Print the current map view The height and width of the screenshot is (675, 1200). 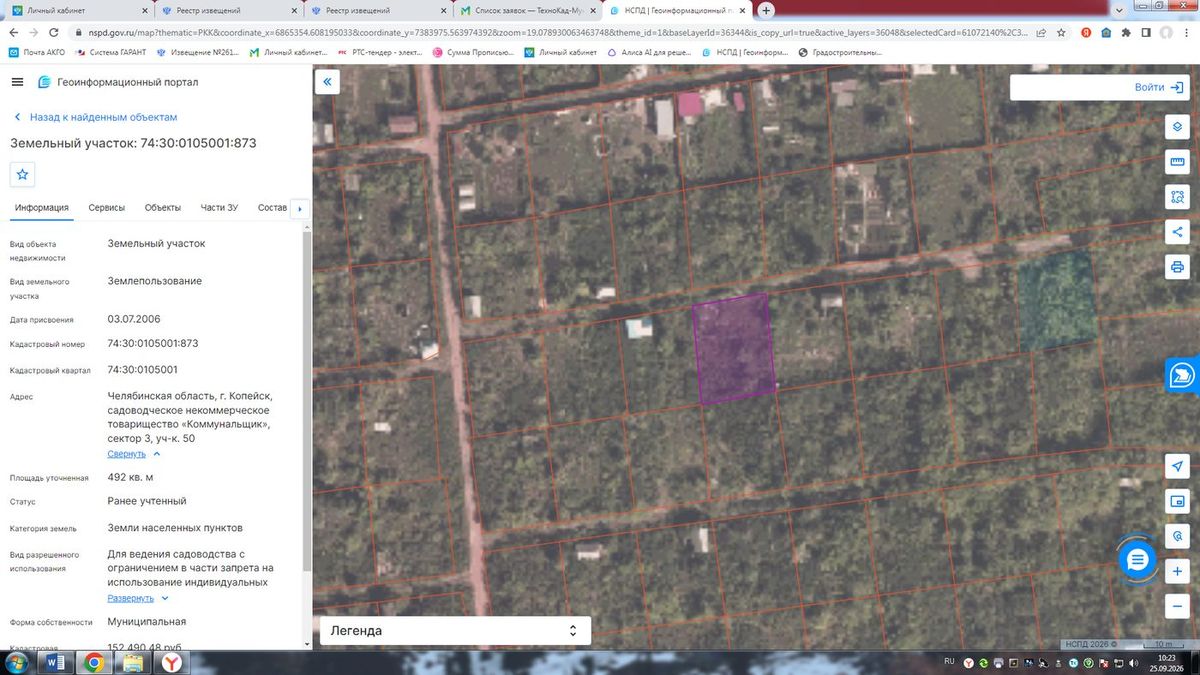point(1177,268)
